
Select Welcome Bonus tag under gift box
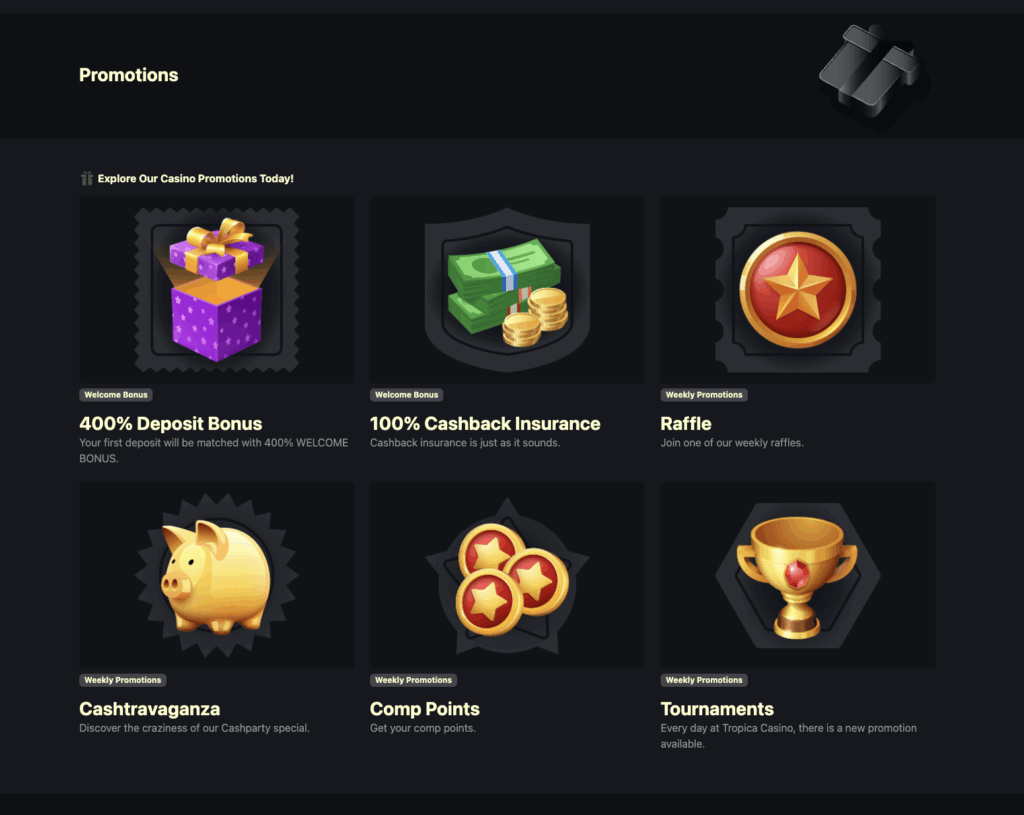[116, 395]
